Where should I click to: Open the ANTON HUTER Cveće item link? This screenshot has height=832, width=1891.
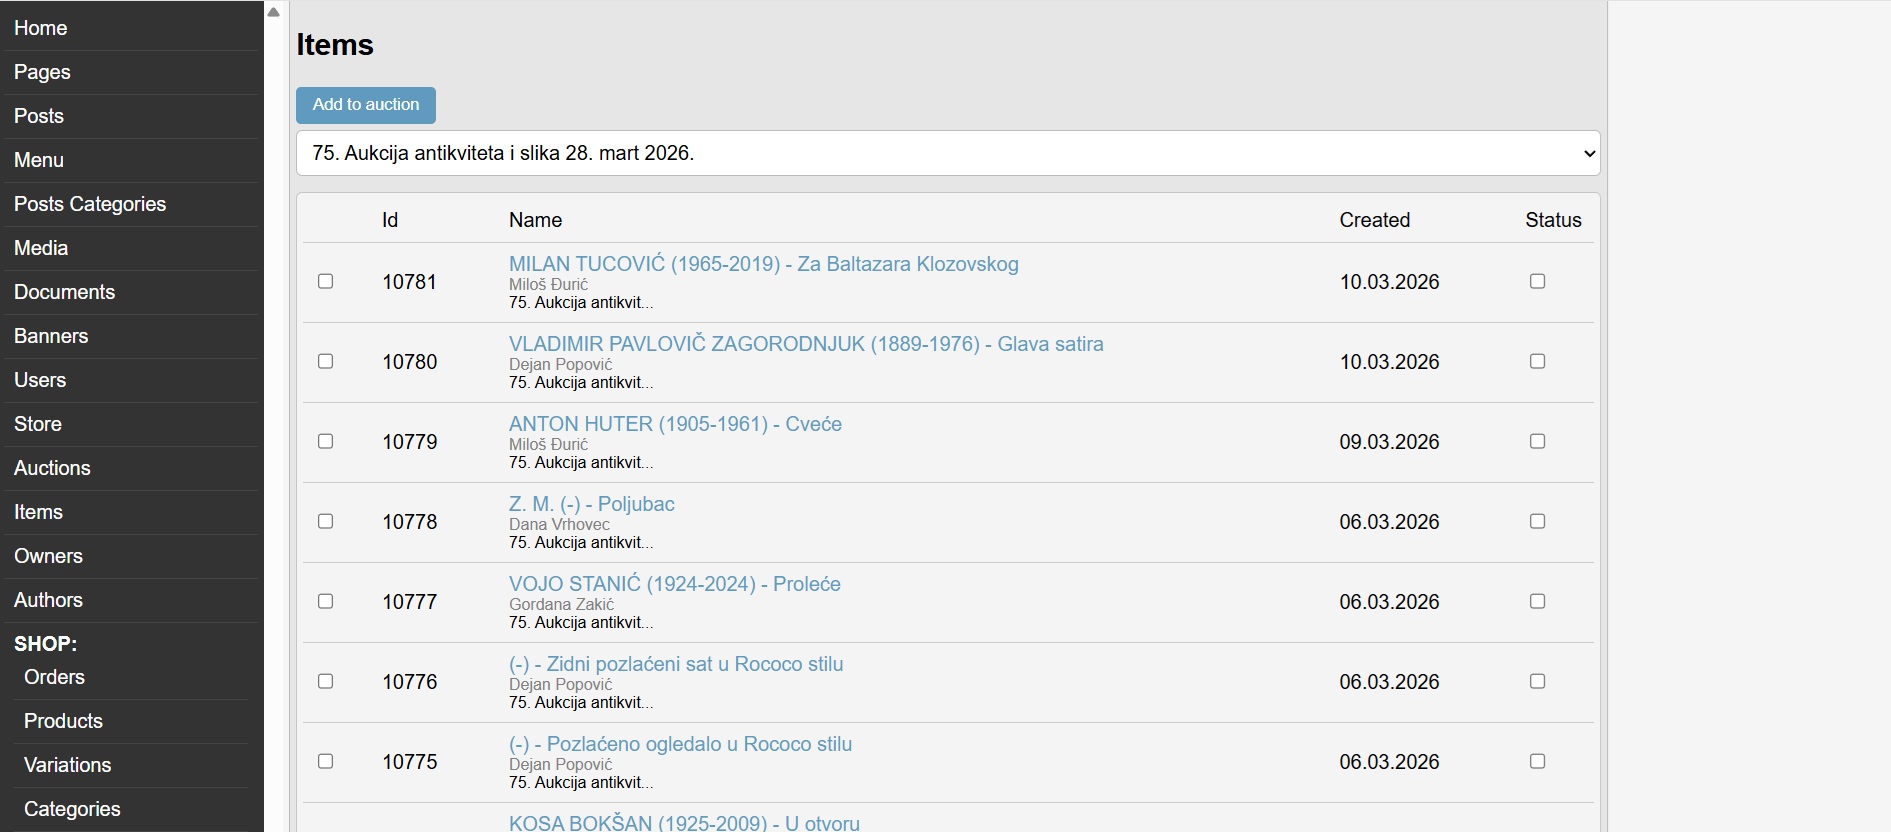click(x=675, y=424)
